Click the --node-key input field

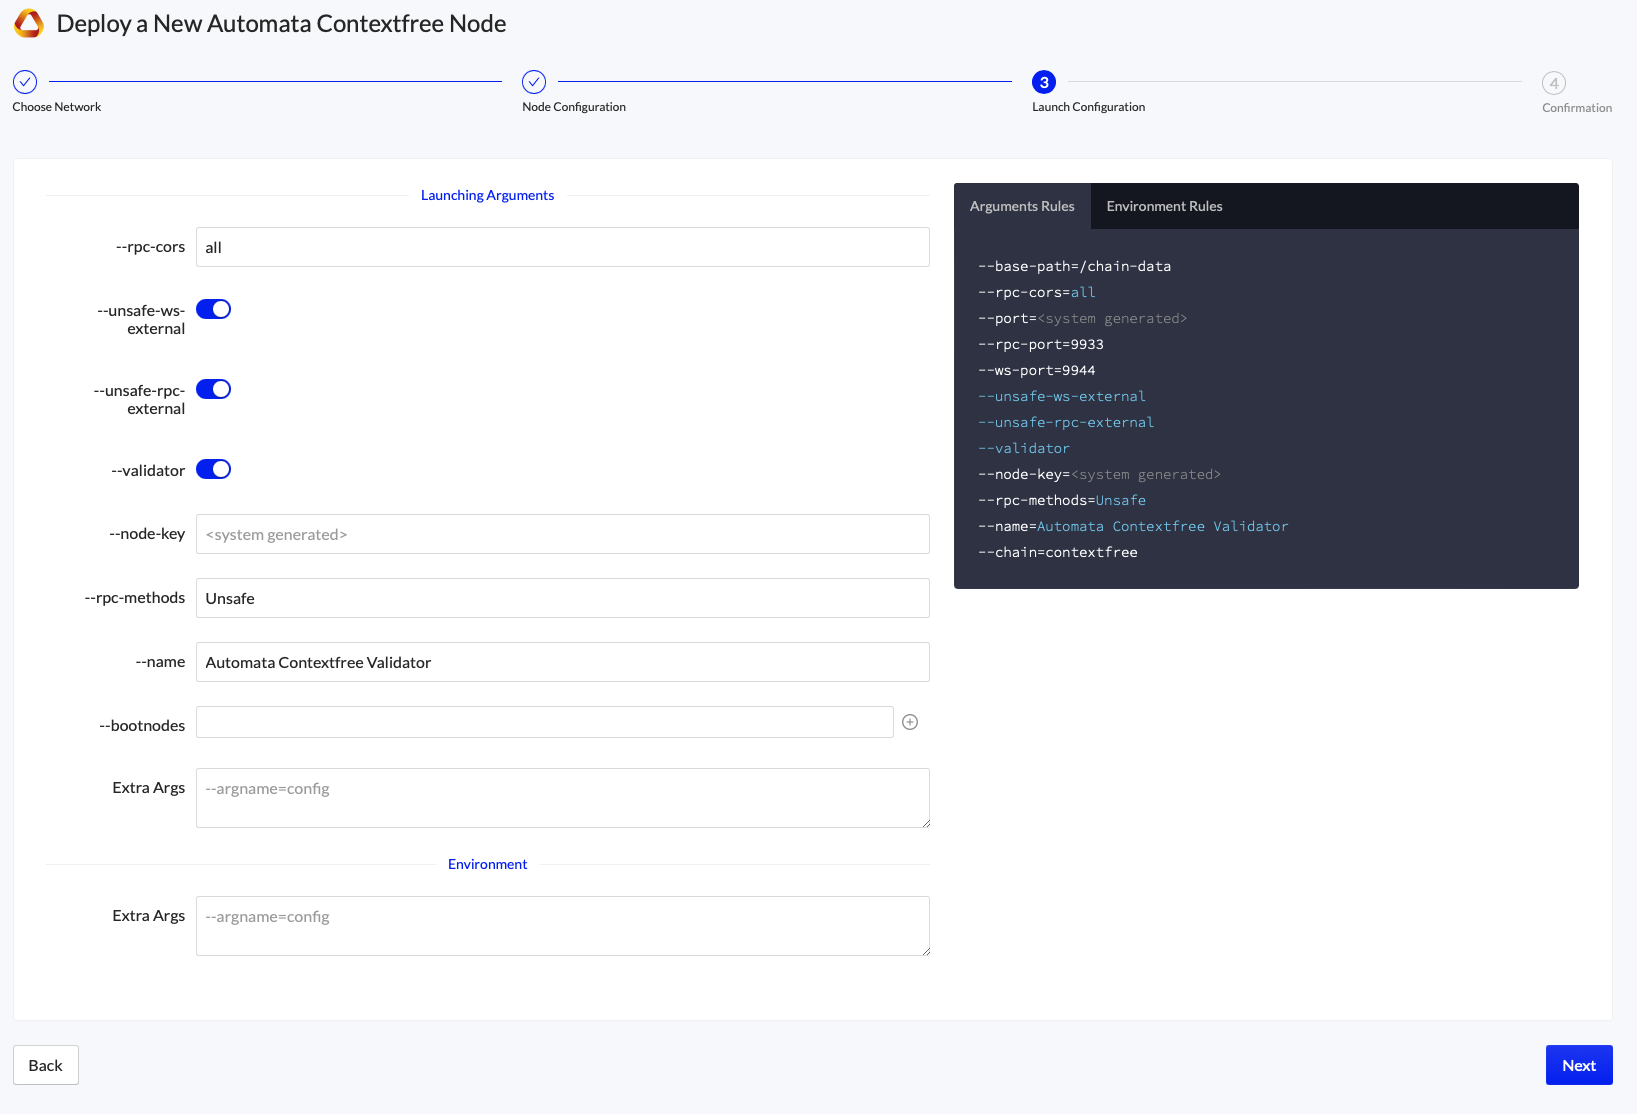[562, 534]
